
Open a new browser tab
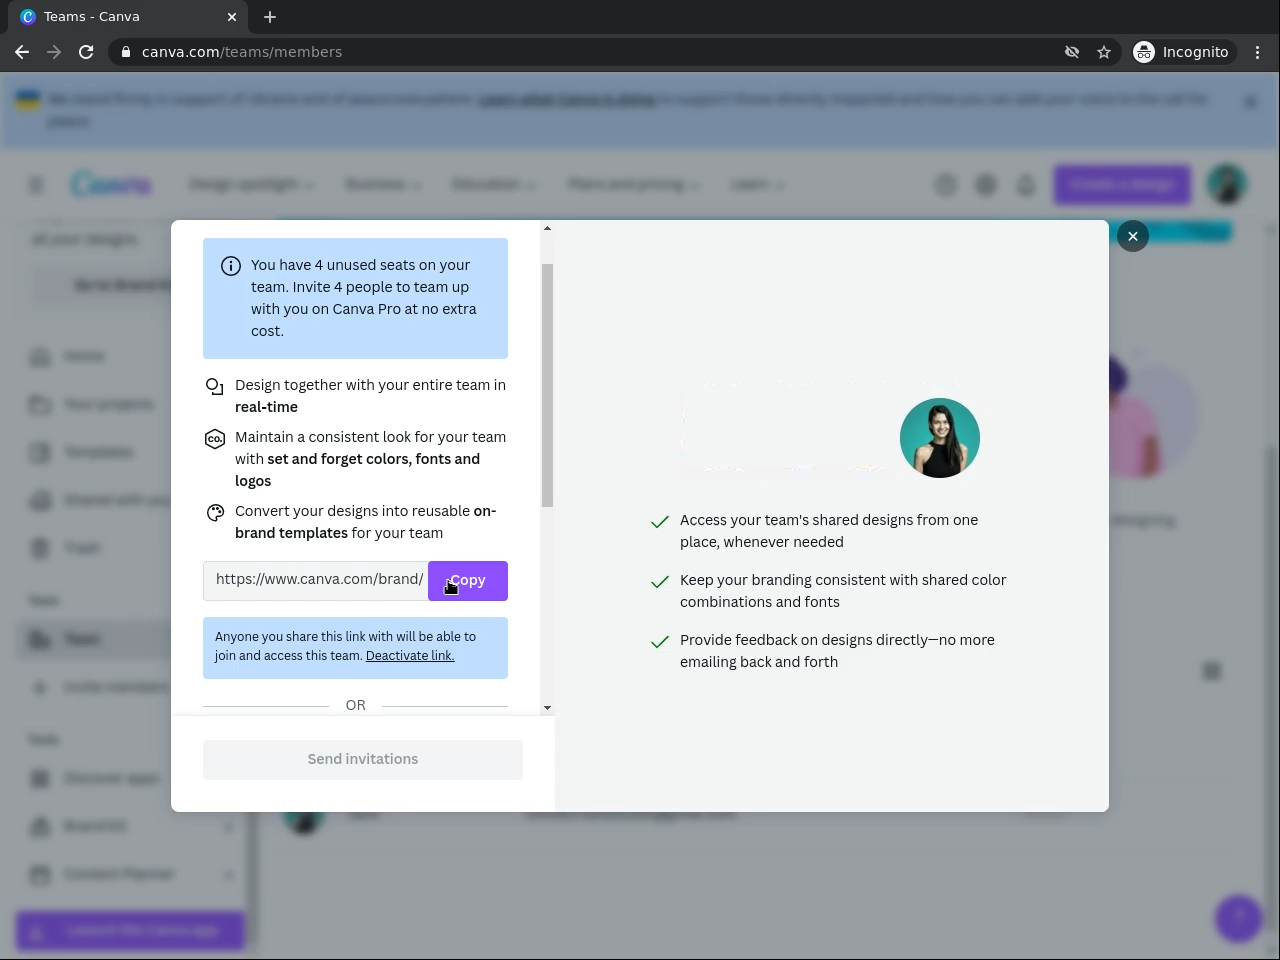270,17
